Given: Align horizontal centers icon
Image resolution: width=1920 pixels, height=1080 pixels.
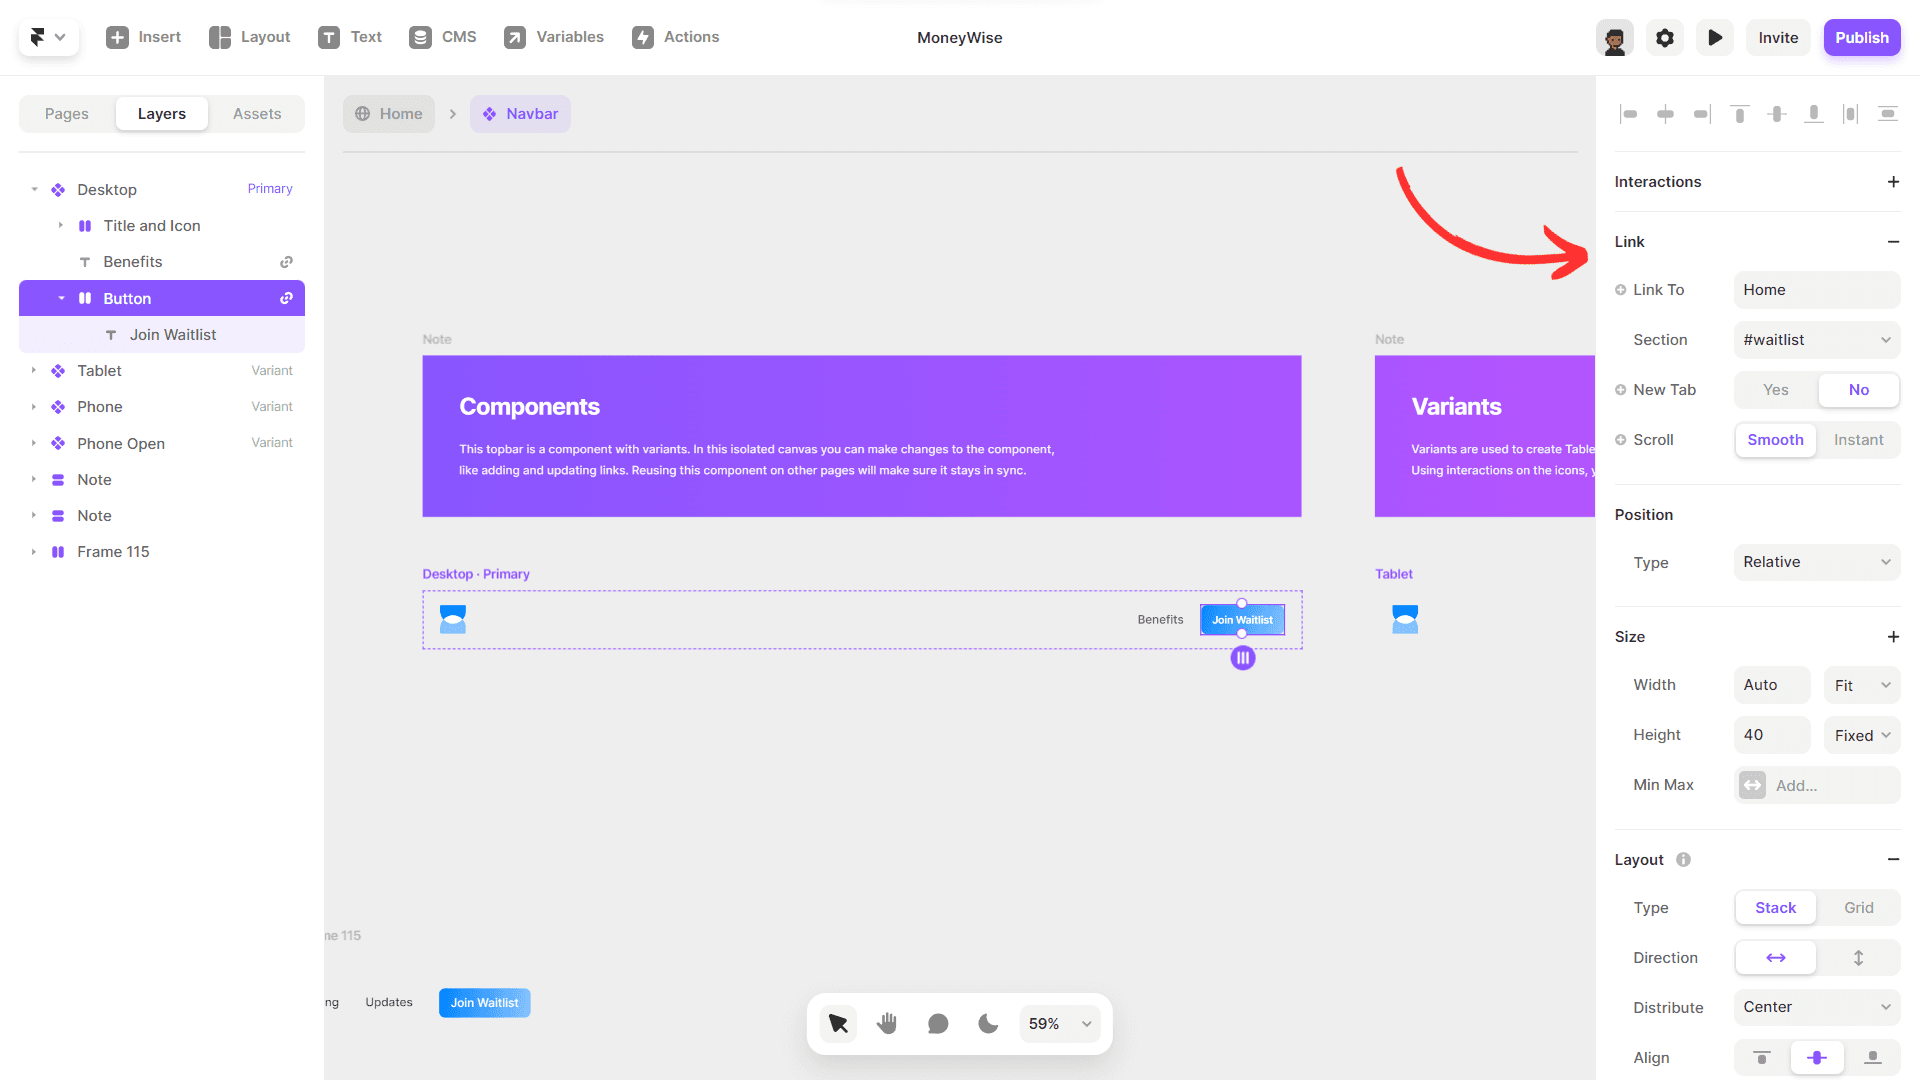Looking at the screenshot, I should tap(1665, 114).
